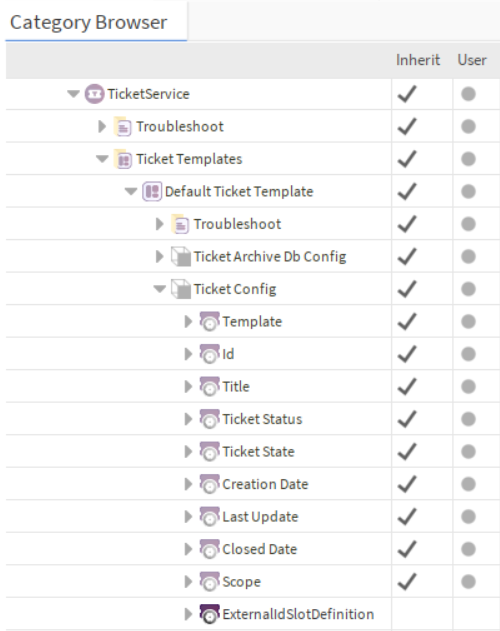The width and height of the screenshot is (500, 631).
Task: Click the Inherit column header
Action: [x=418, y=60]
